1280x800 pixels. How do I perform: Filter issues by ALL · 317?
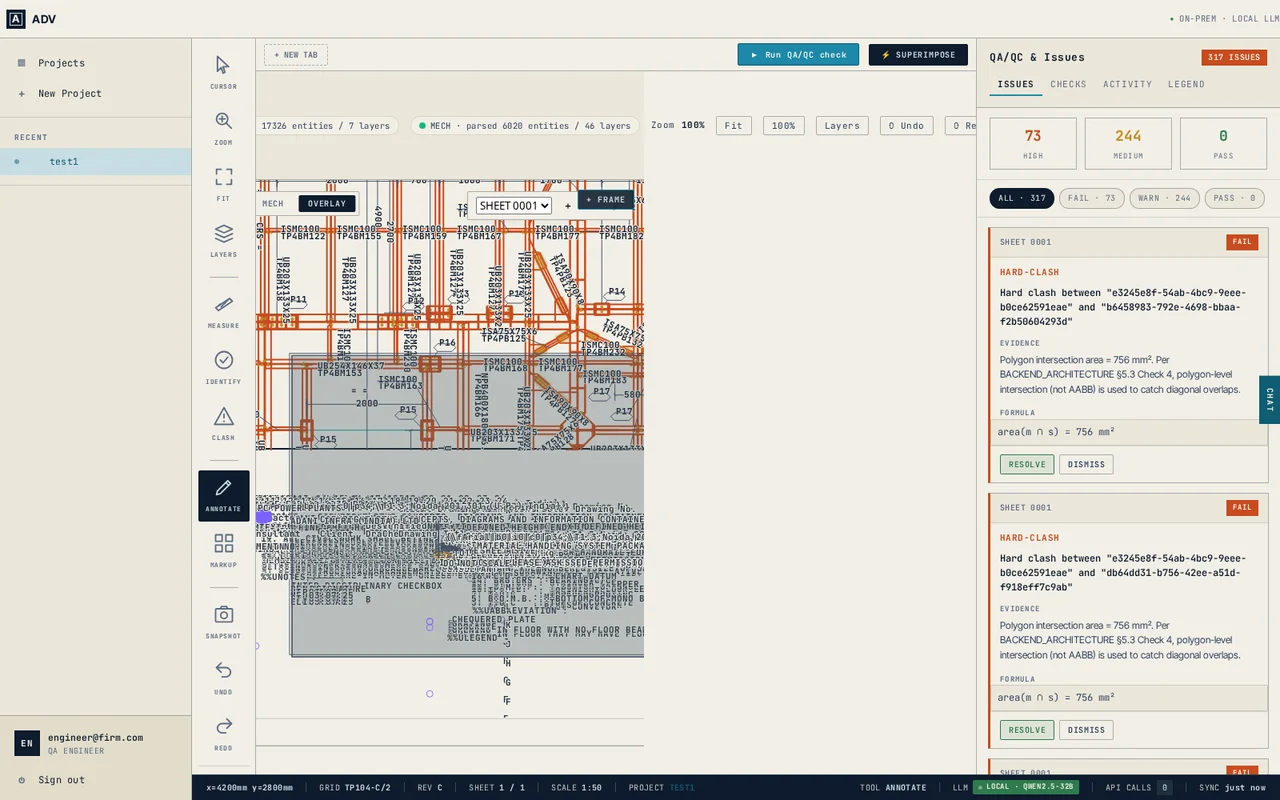pyautogui.click(x=1022, y=198)
